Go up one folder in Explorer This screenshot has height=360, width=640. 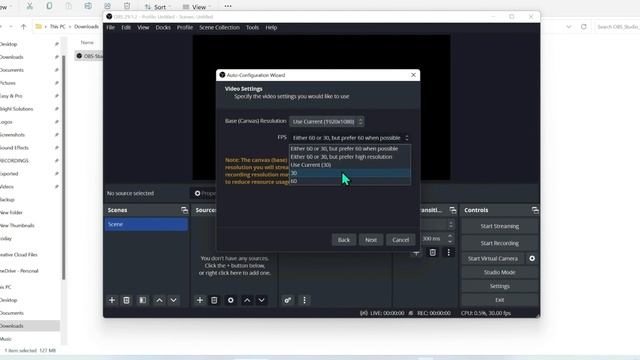tap(23, 27)
